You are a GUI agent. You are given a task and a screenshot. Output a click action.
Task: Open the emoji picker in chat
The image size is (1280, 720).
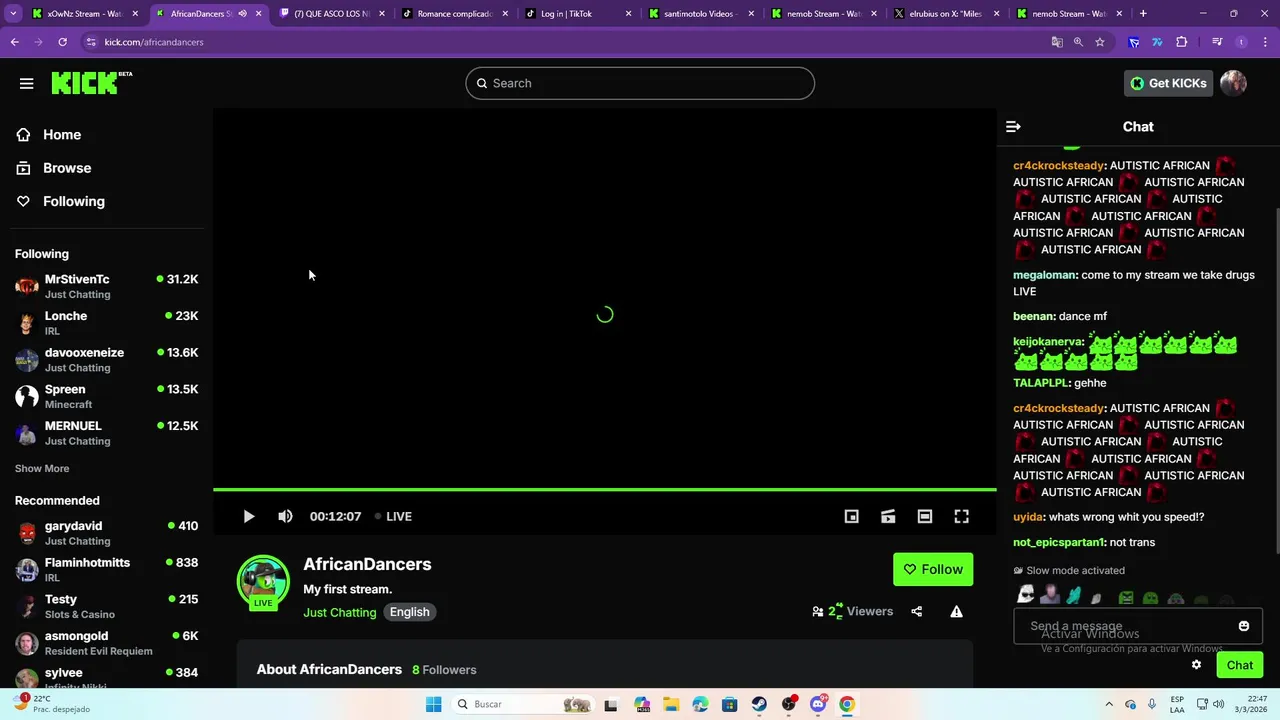(x=1244, y=626)
